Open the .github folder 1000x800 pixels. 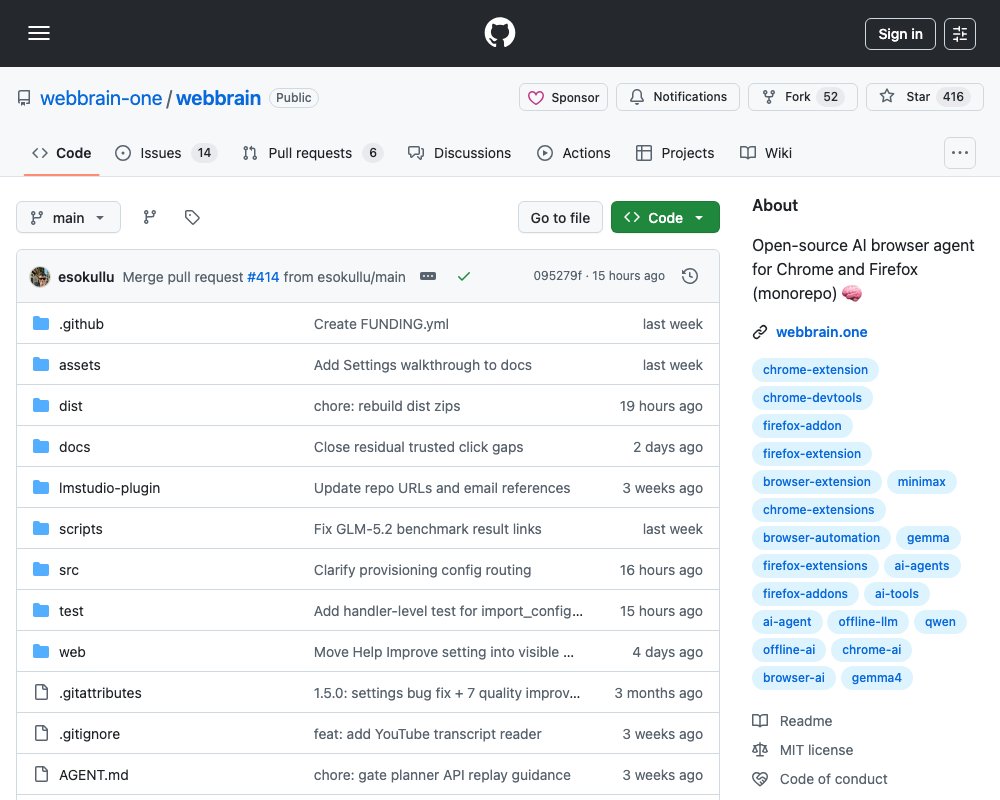81,324
